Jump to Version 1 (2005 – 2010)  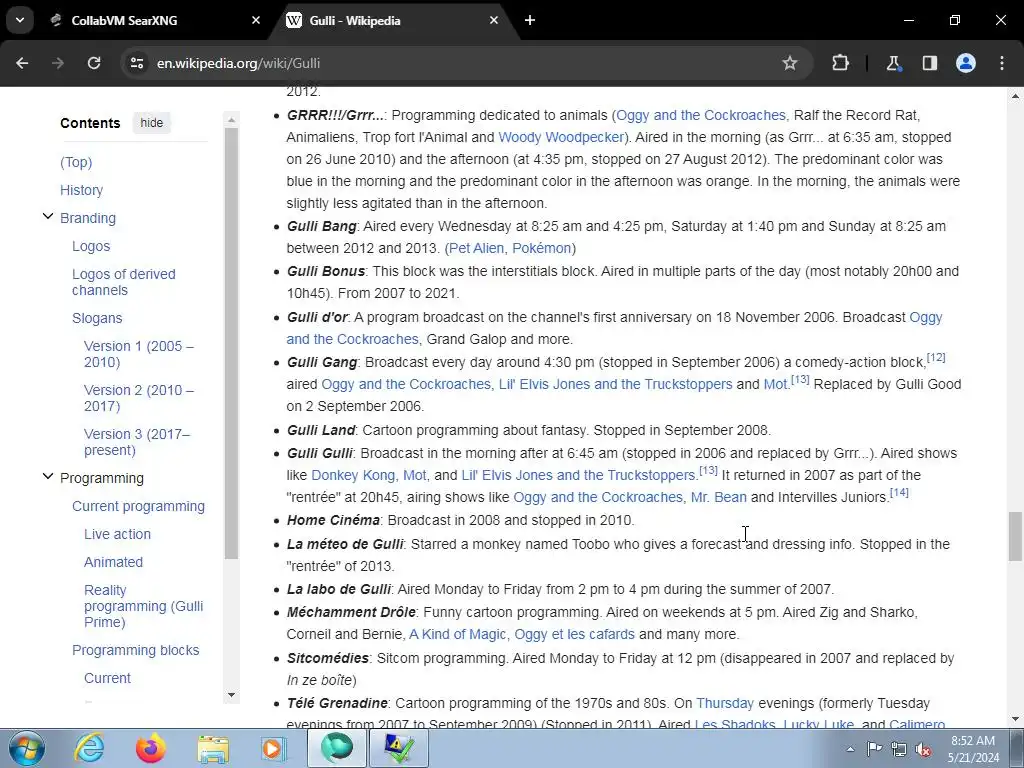point(138,354)
